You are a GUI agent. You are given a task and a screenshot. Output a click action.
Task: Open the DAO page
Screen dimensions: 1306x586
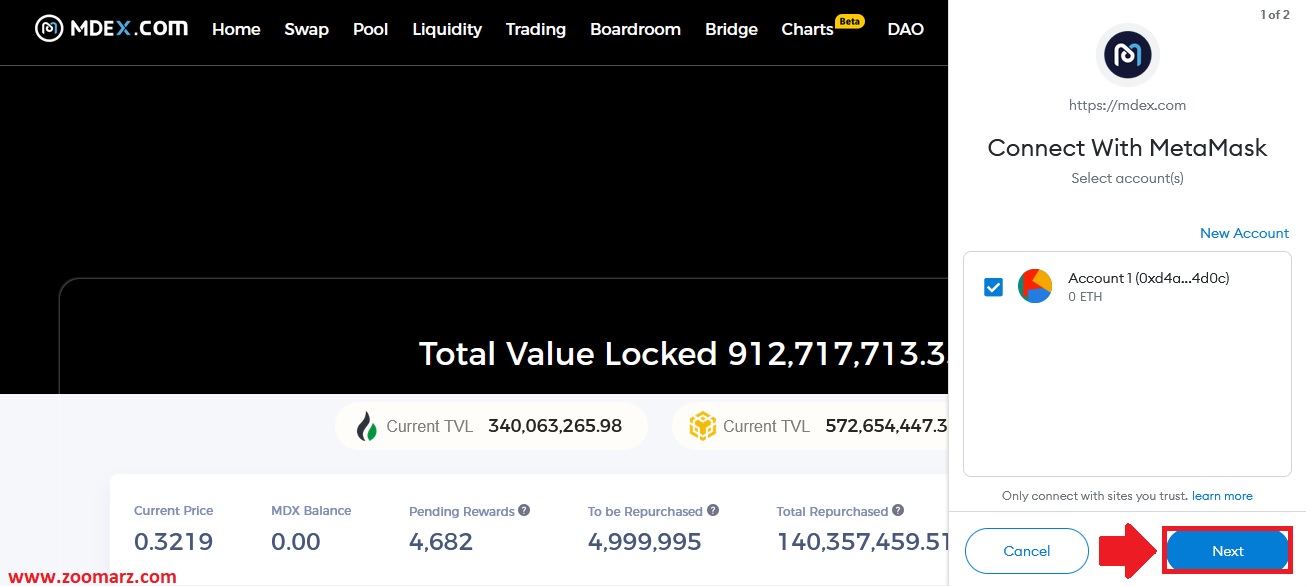coord(905,29)
